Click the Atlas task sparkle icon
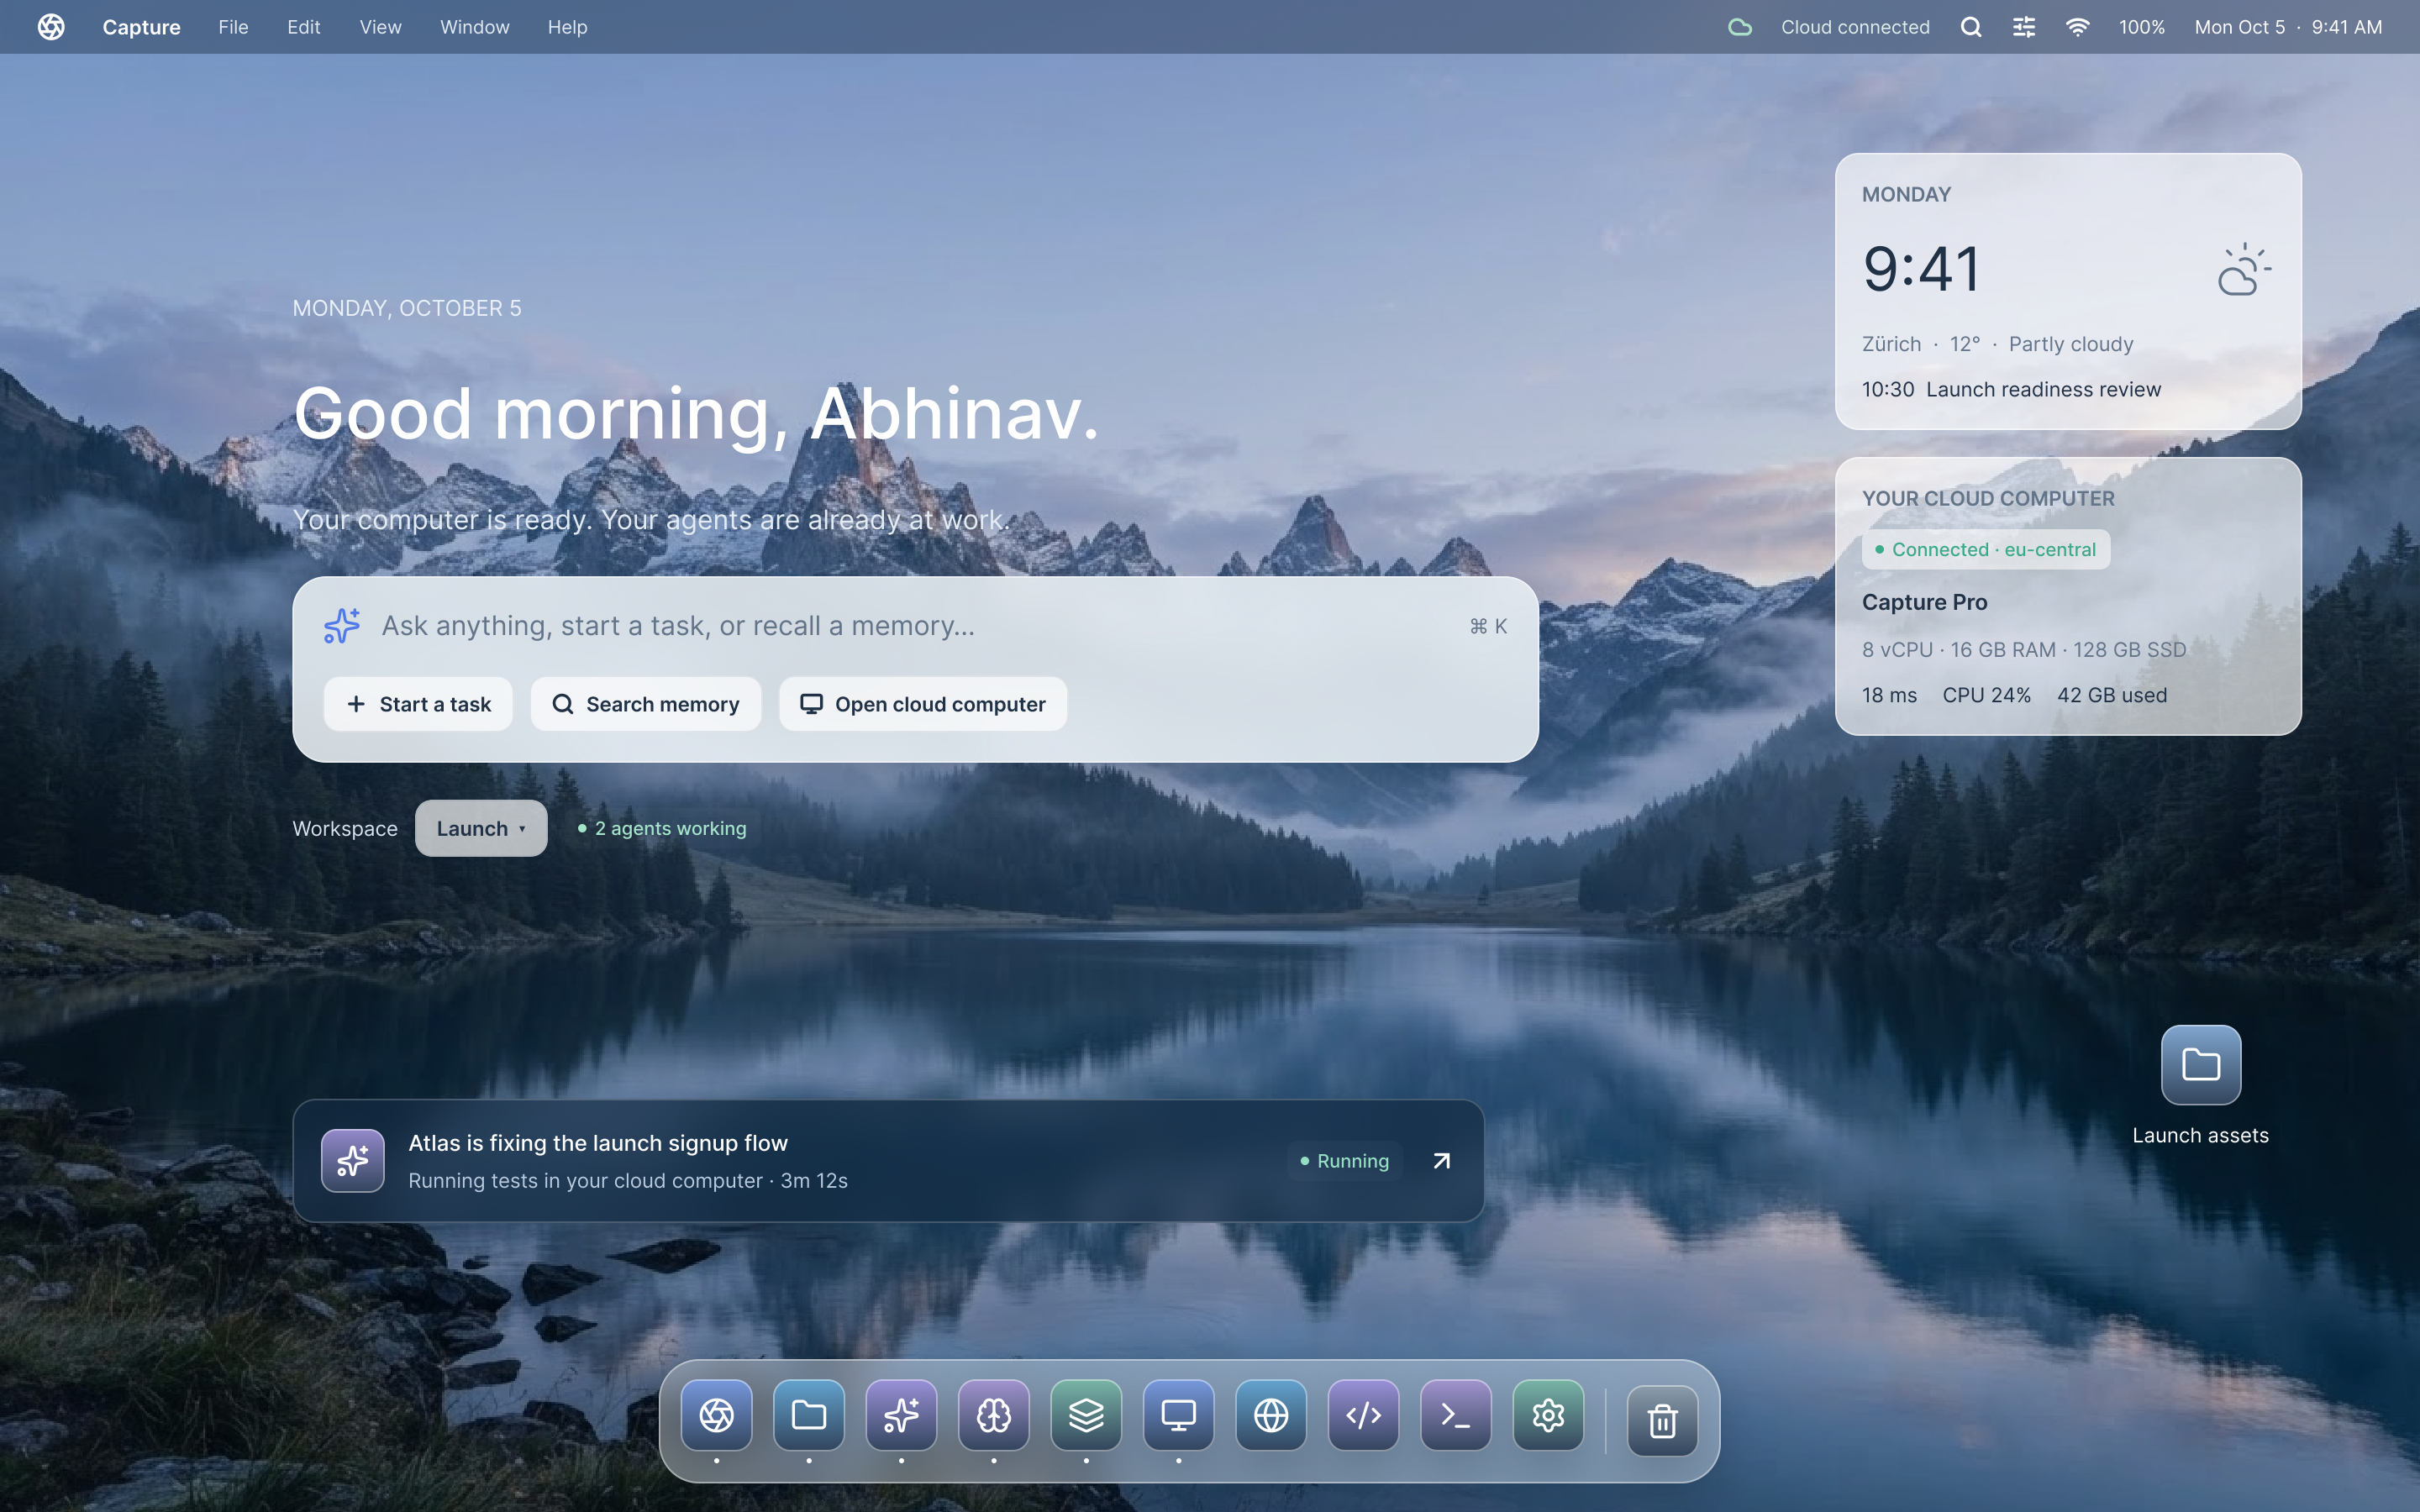 pos(353,1161)
